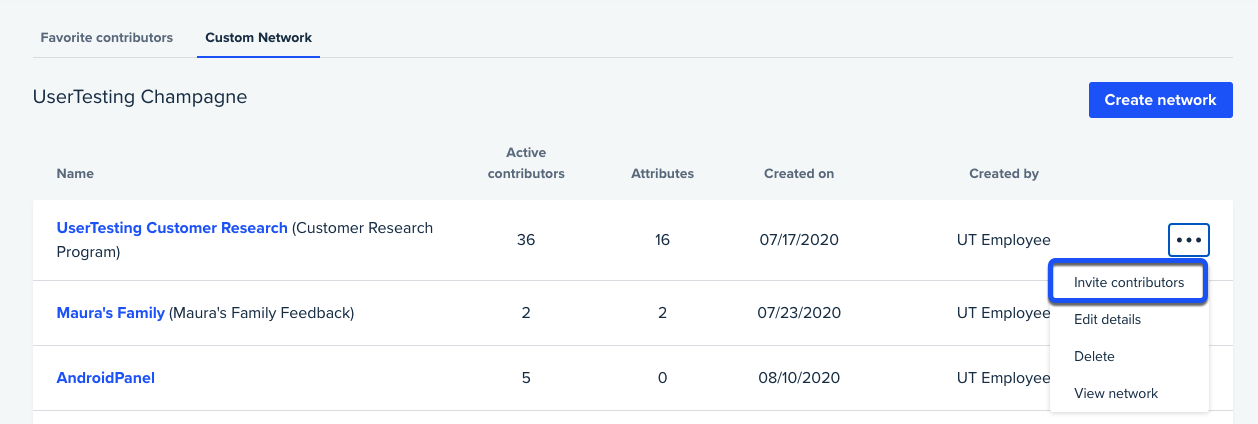Viewport: 1258px width, 424px height.
Task: Click the Attributes column header
Action: tap(662, 173)
